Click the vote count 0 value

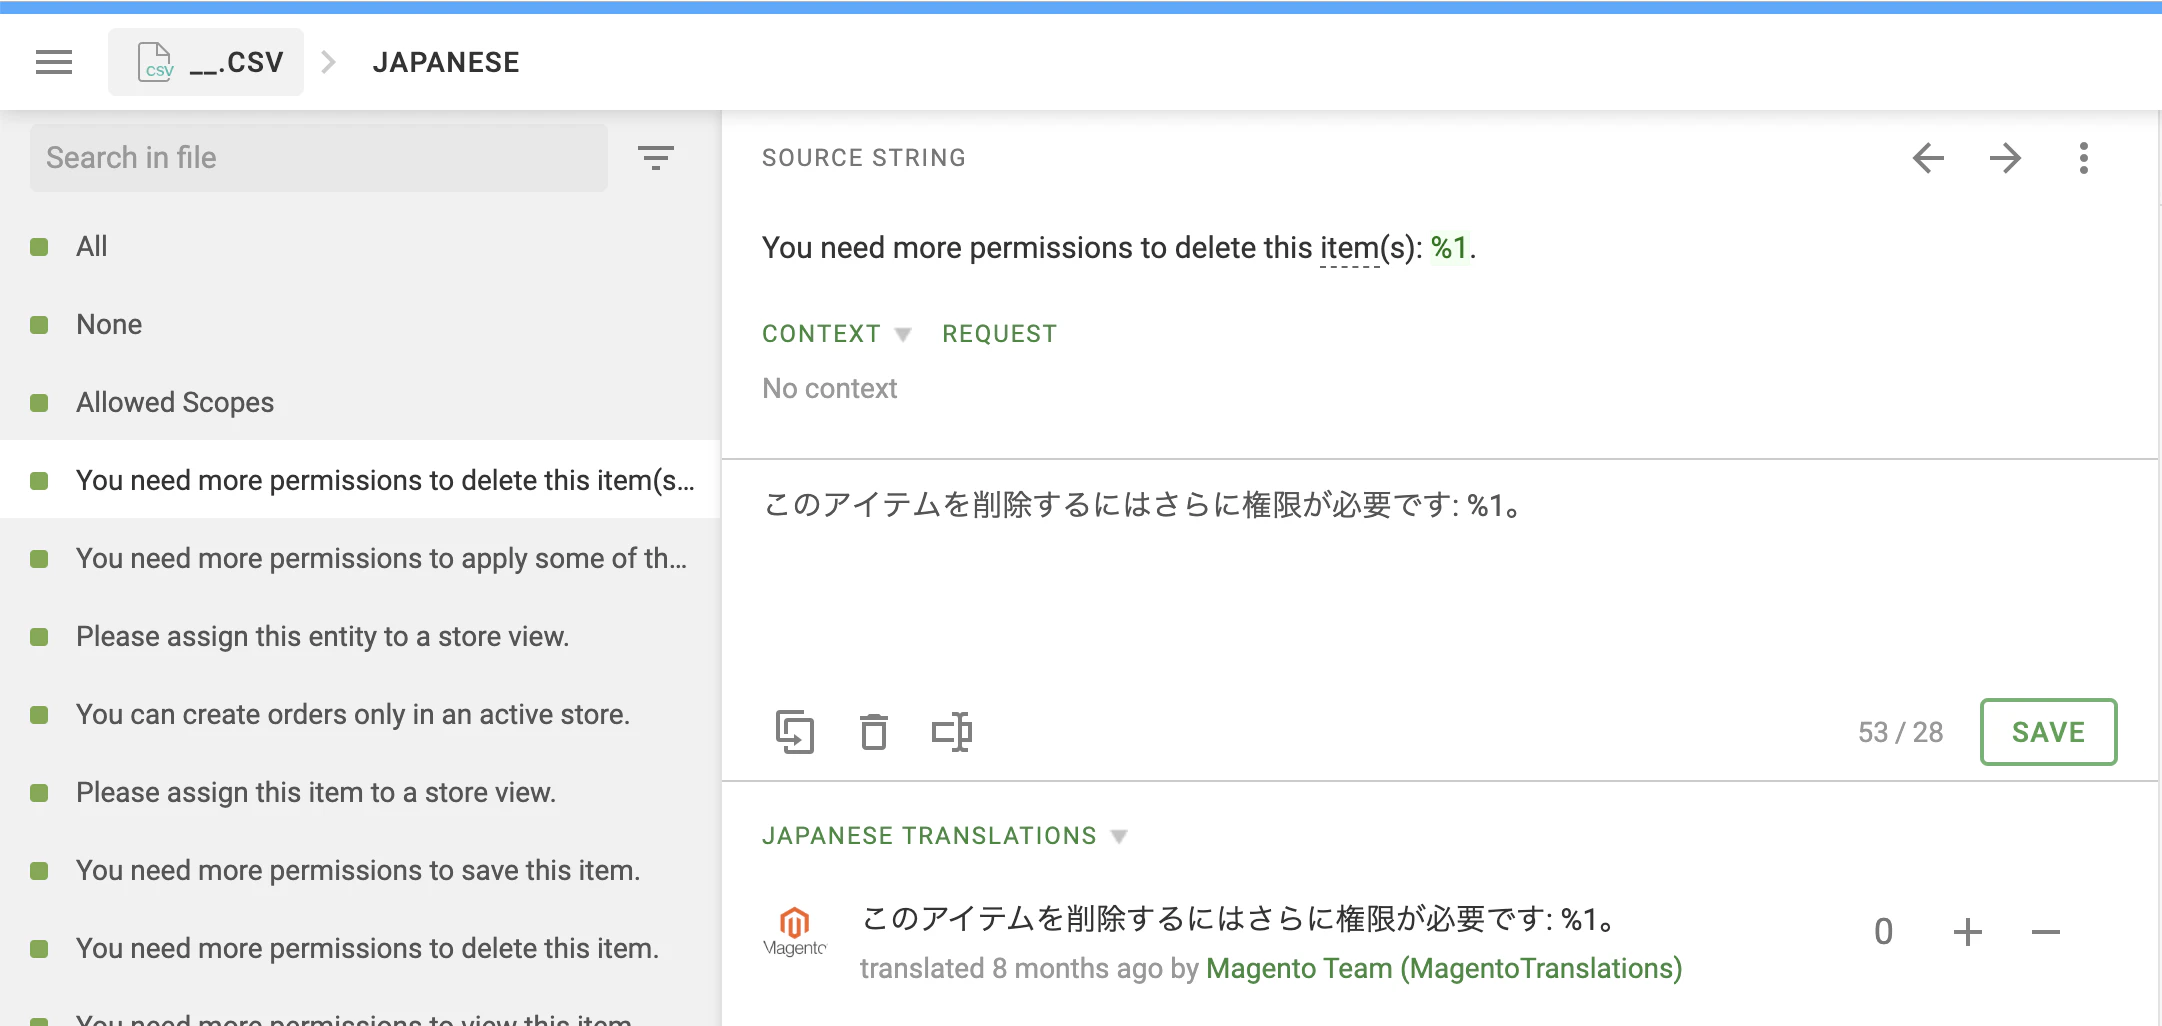click(x=1883, y=932)
